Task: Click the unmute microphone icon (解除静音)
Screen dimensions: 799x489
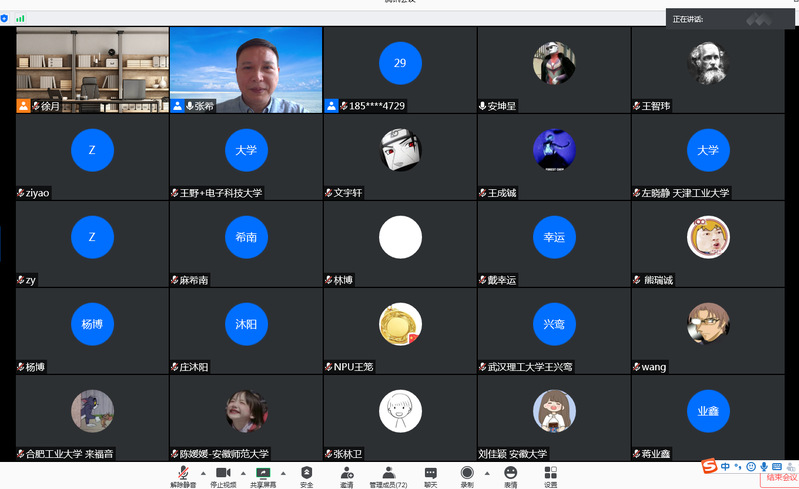Action: tap(183, 473)
